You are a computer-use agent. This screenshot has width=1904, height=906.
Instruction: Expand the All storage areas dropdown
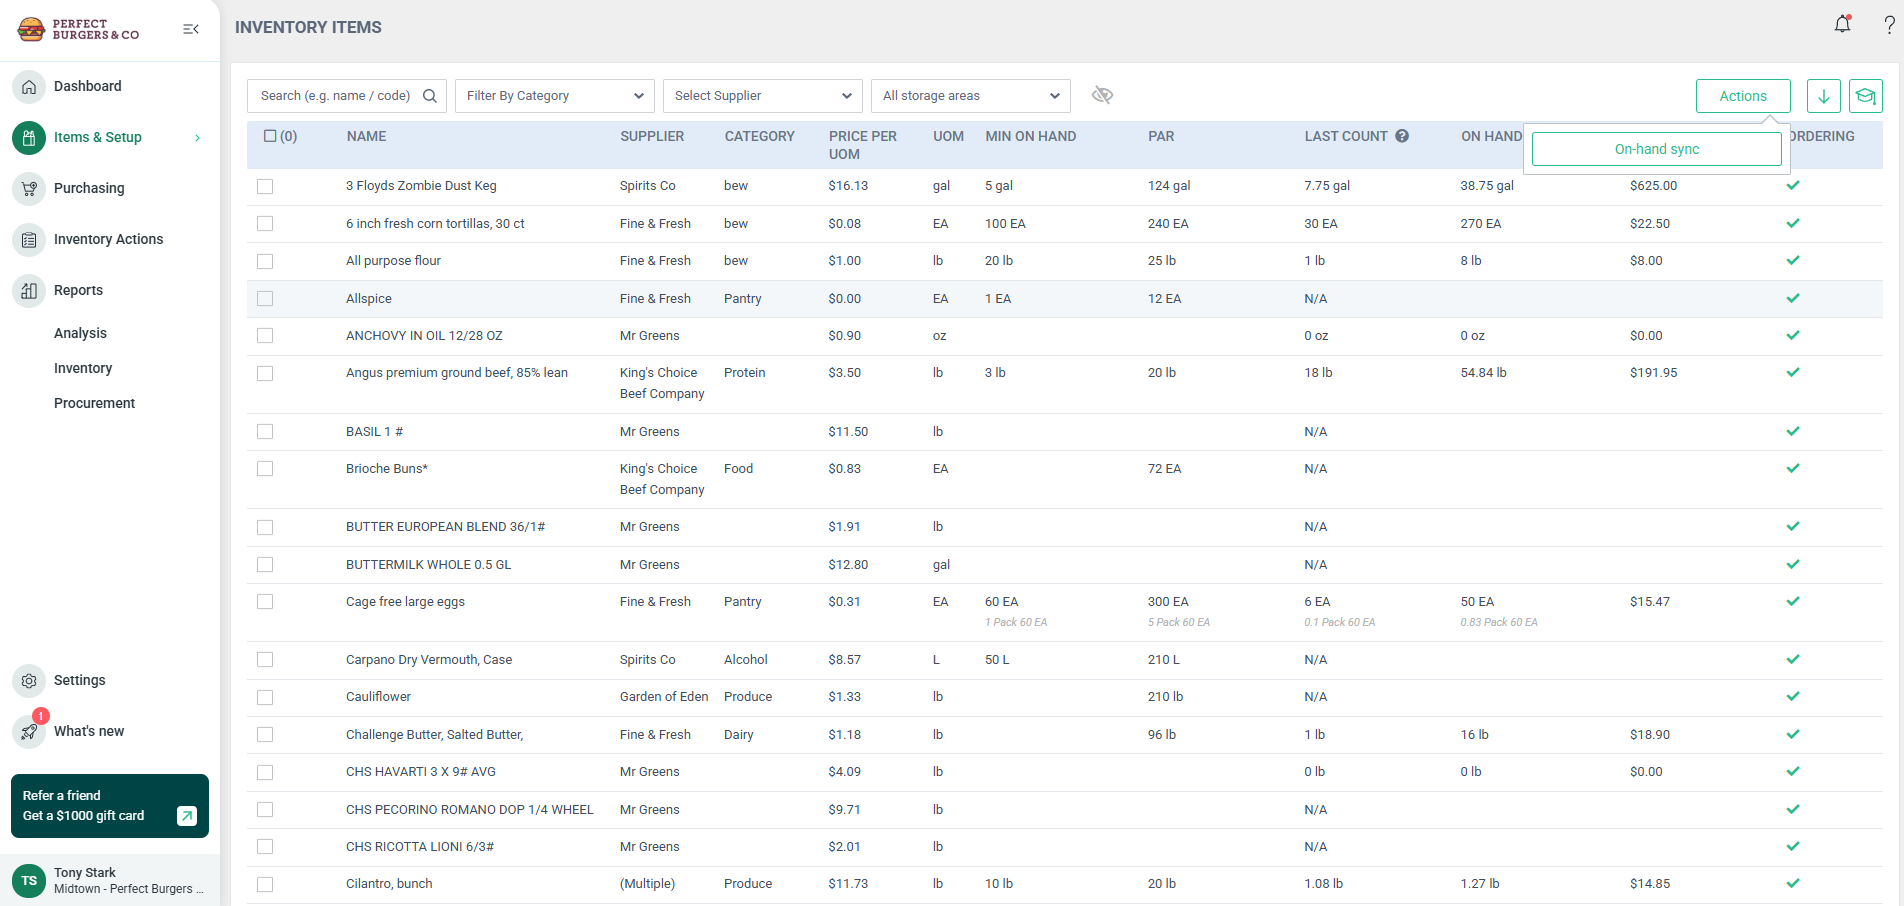point(969,96)
